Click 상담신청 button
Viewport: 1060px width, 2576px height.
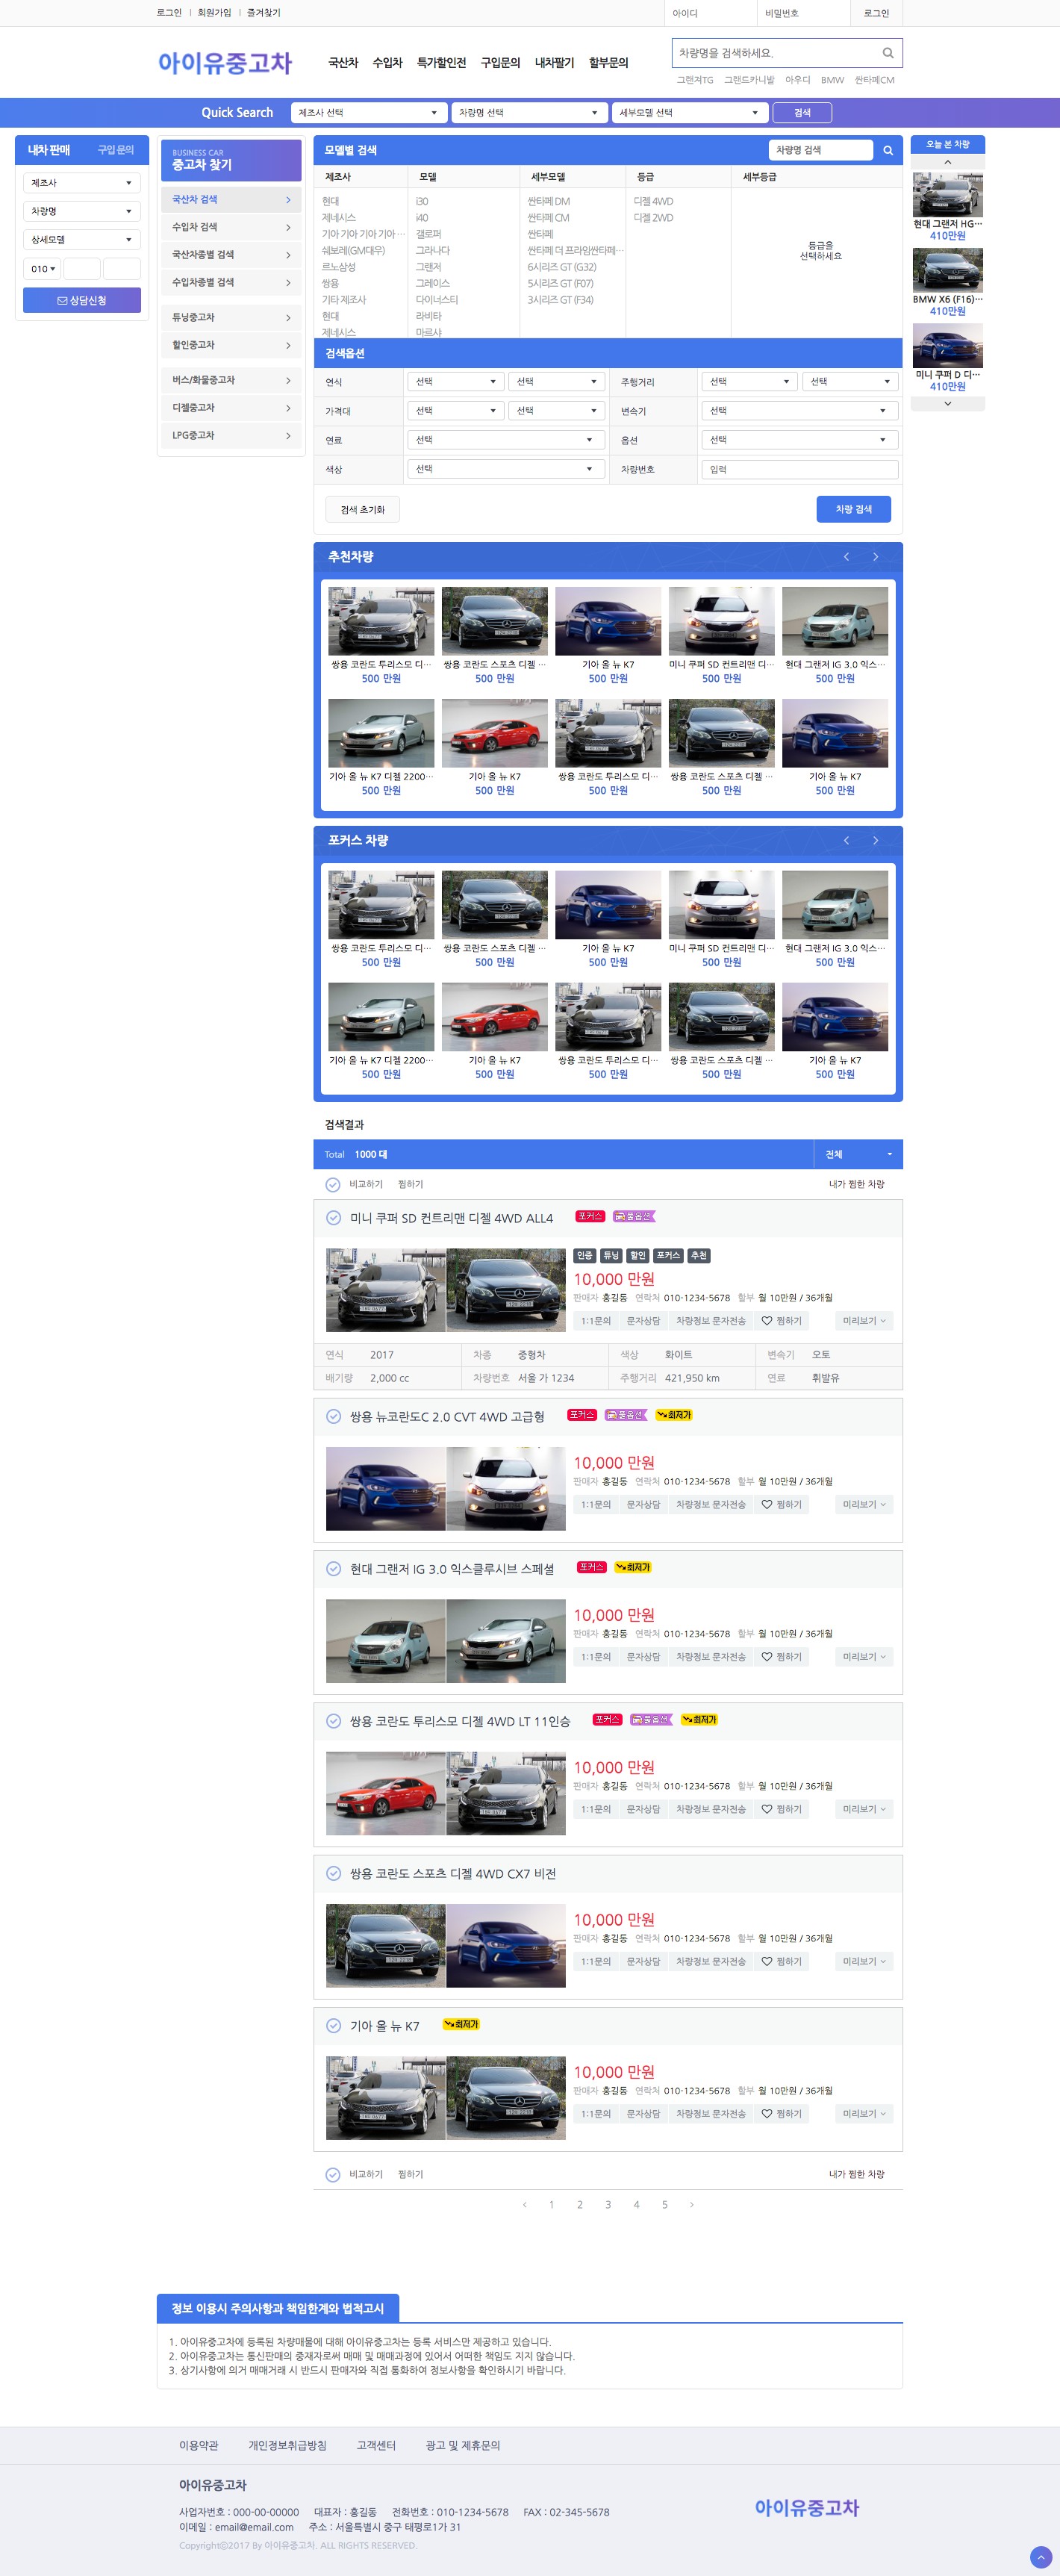[82, 300]
